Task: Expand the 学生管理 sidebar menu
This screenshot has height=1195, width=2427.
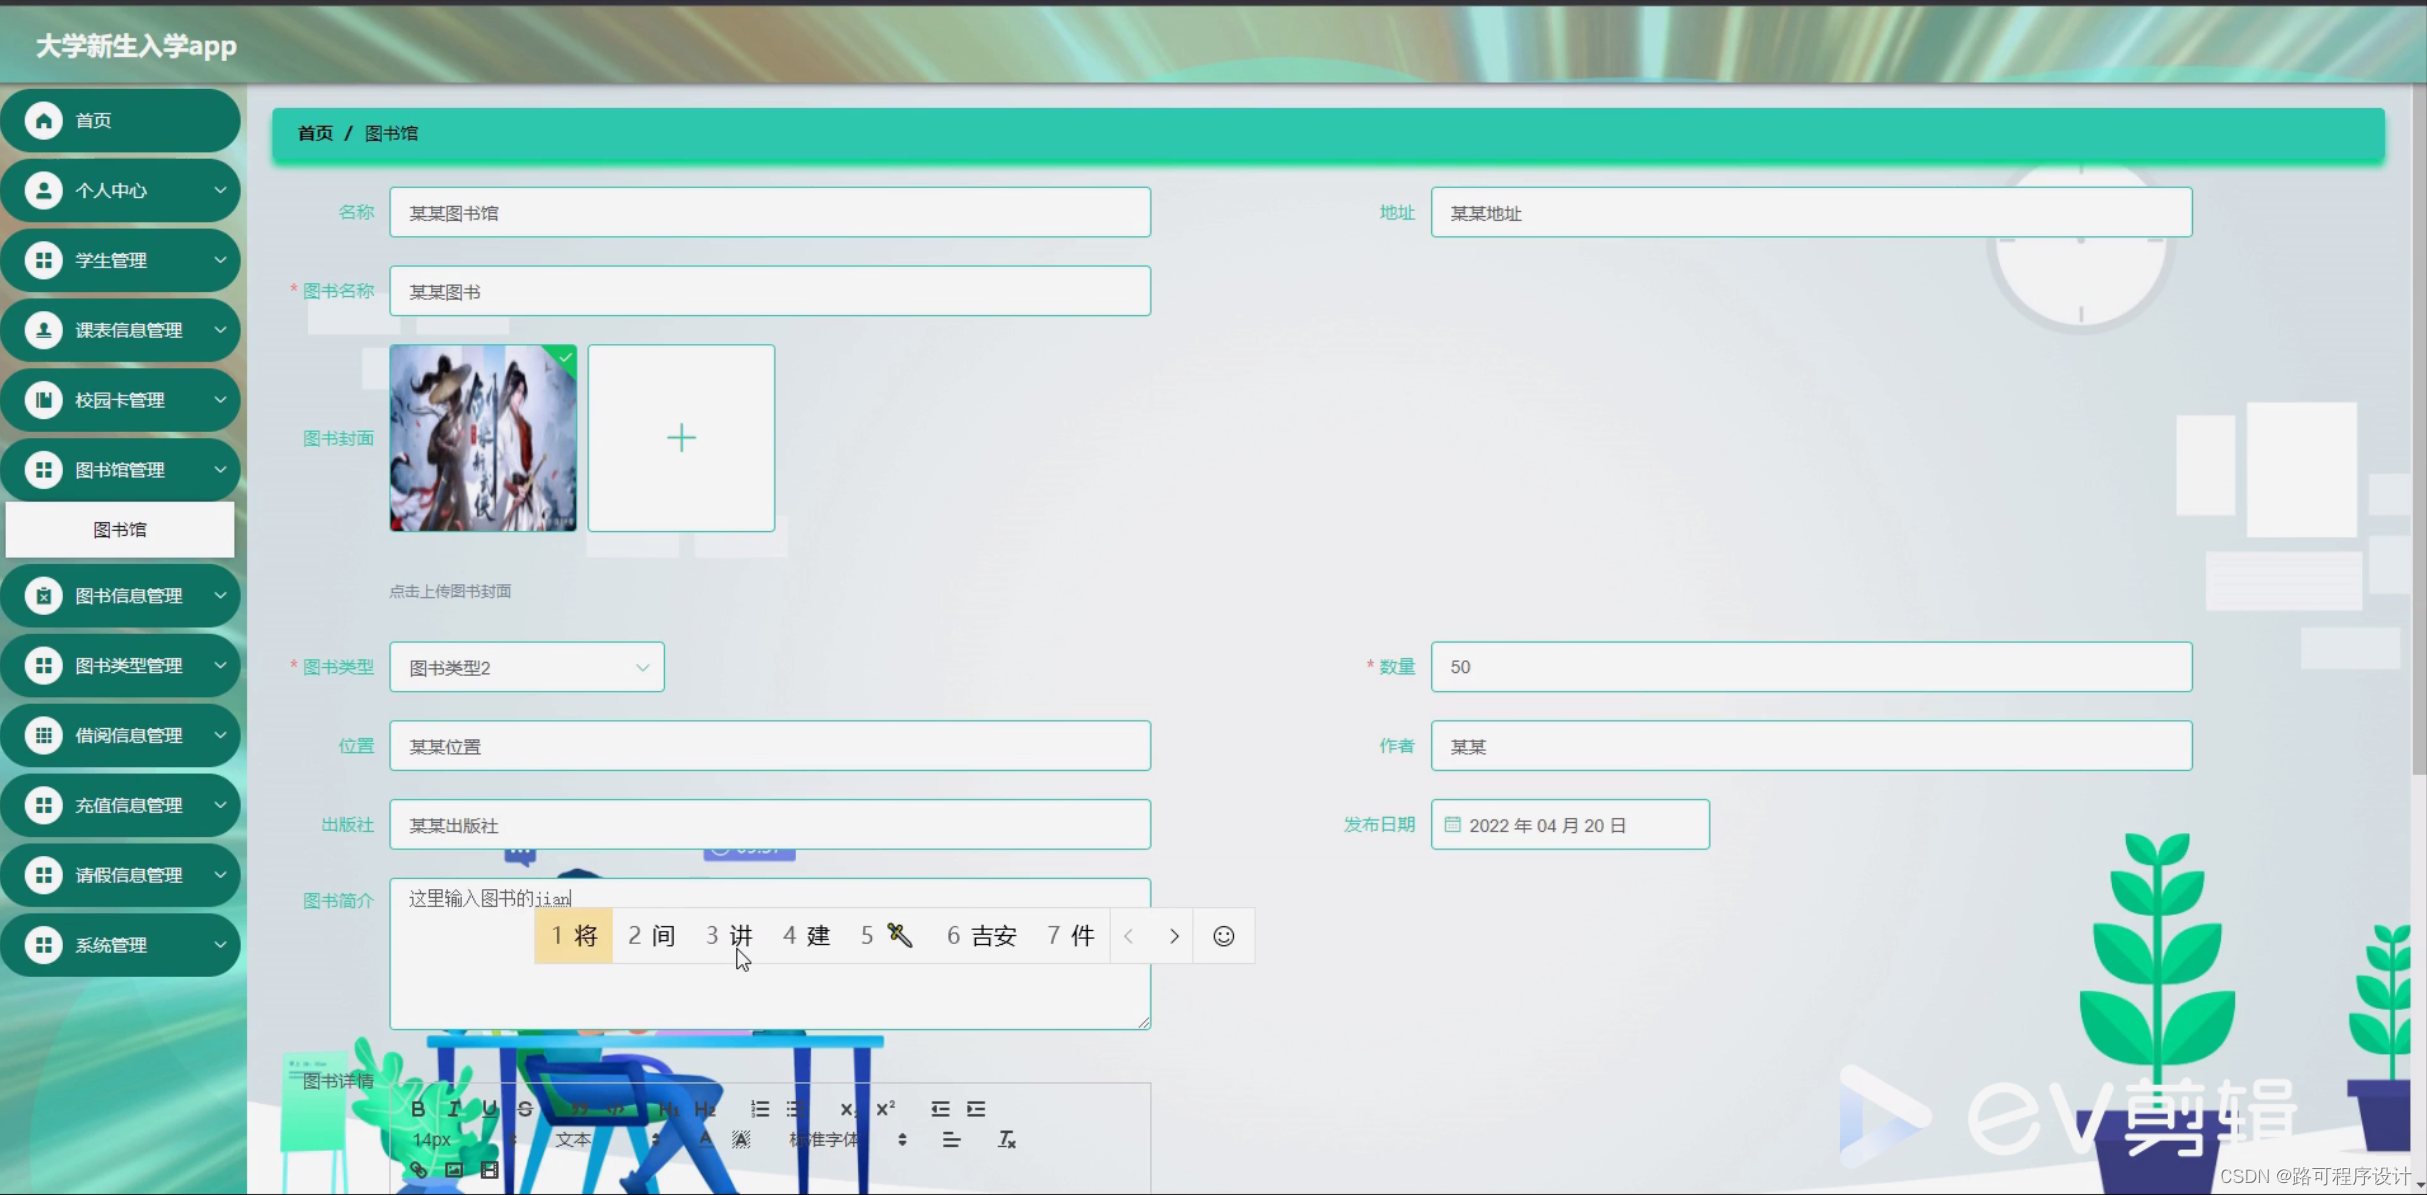Action: click(120, 260)
